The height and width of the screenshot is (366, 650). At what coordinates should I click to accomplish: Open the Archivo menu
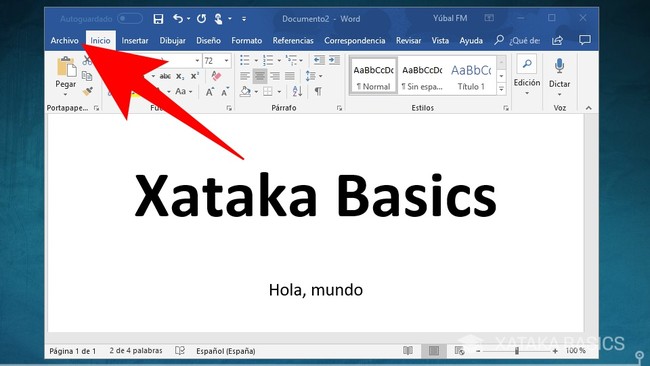[x=64, y=41]
